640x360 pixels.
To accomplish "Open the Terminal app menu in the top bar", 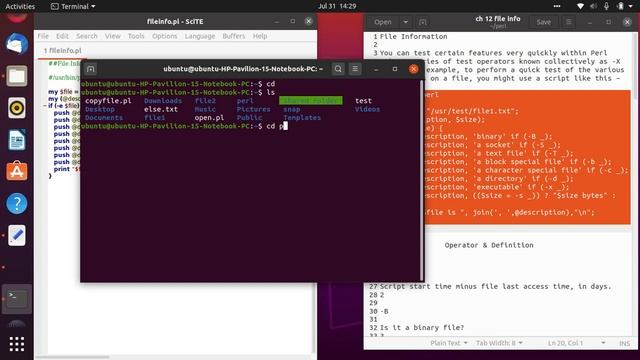I will coord(73,6).
